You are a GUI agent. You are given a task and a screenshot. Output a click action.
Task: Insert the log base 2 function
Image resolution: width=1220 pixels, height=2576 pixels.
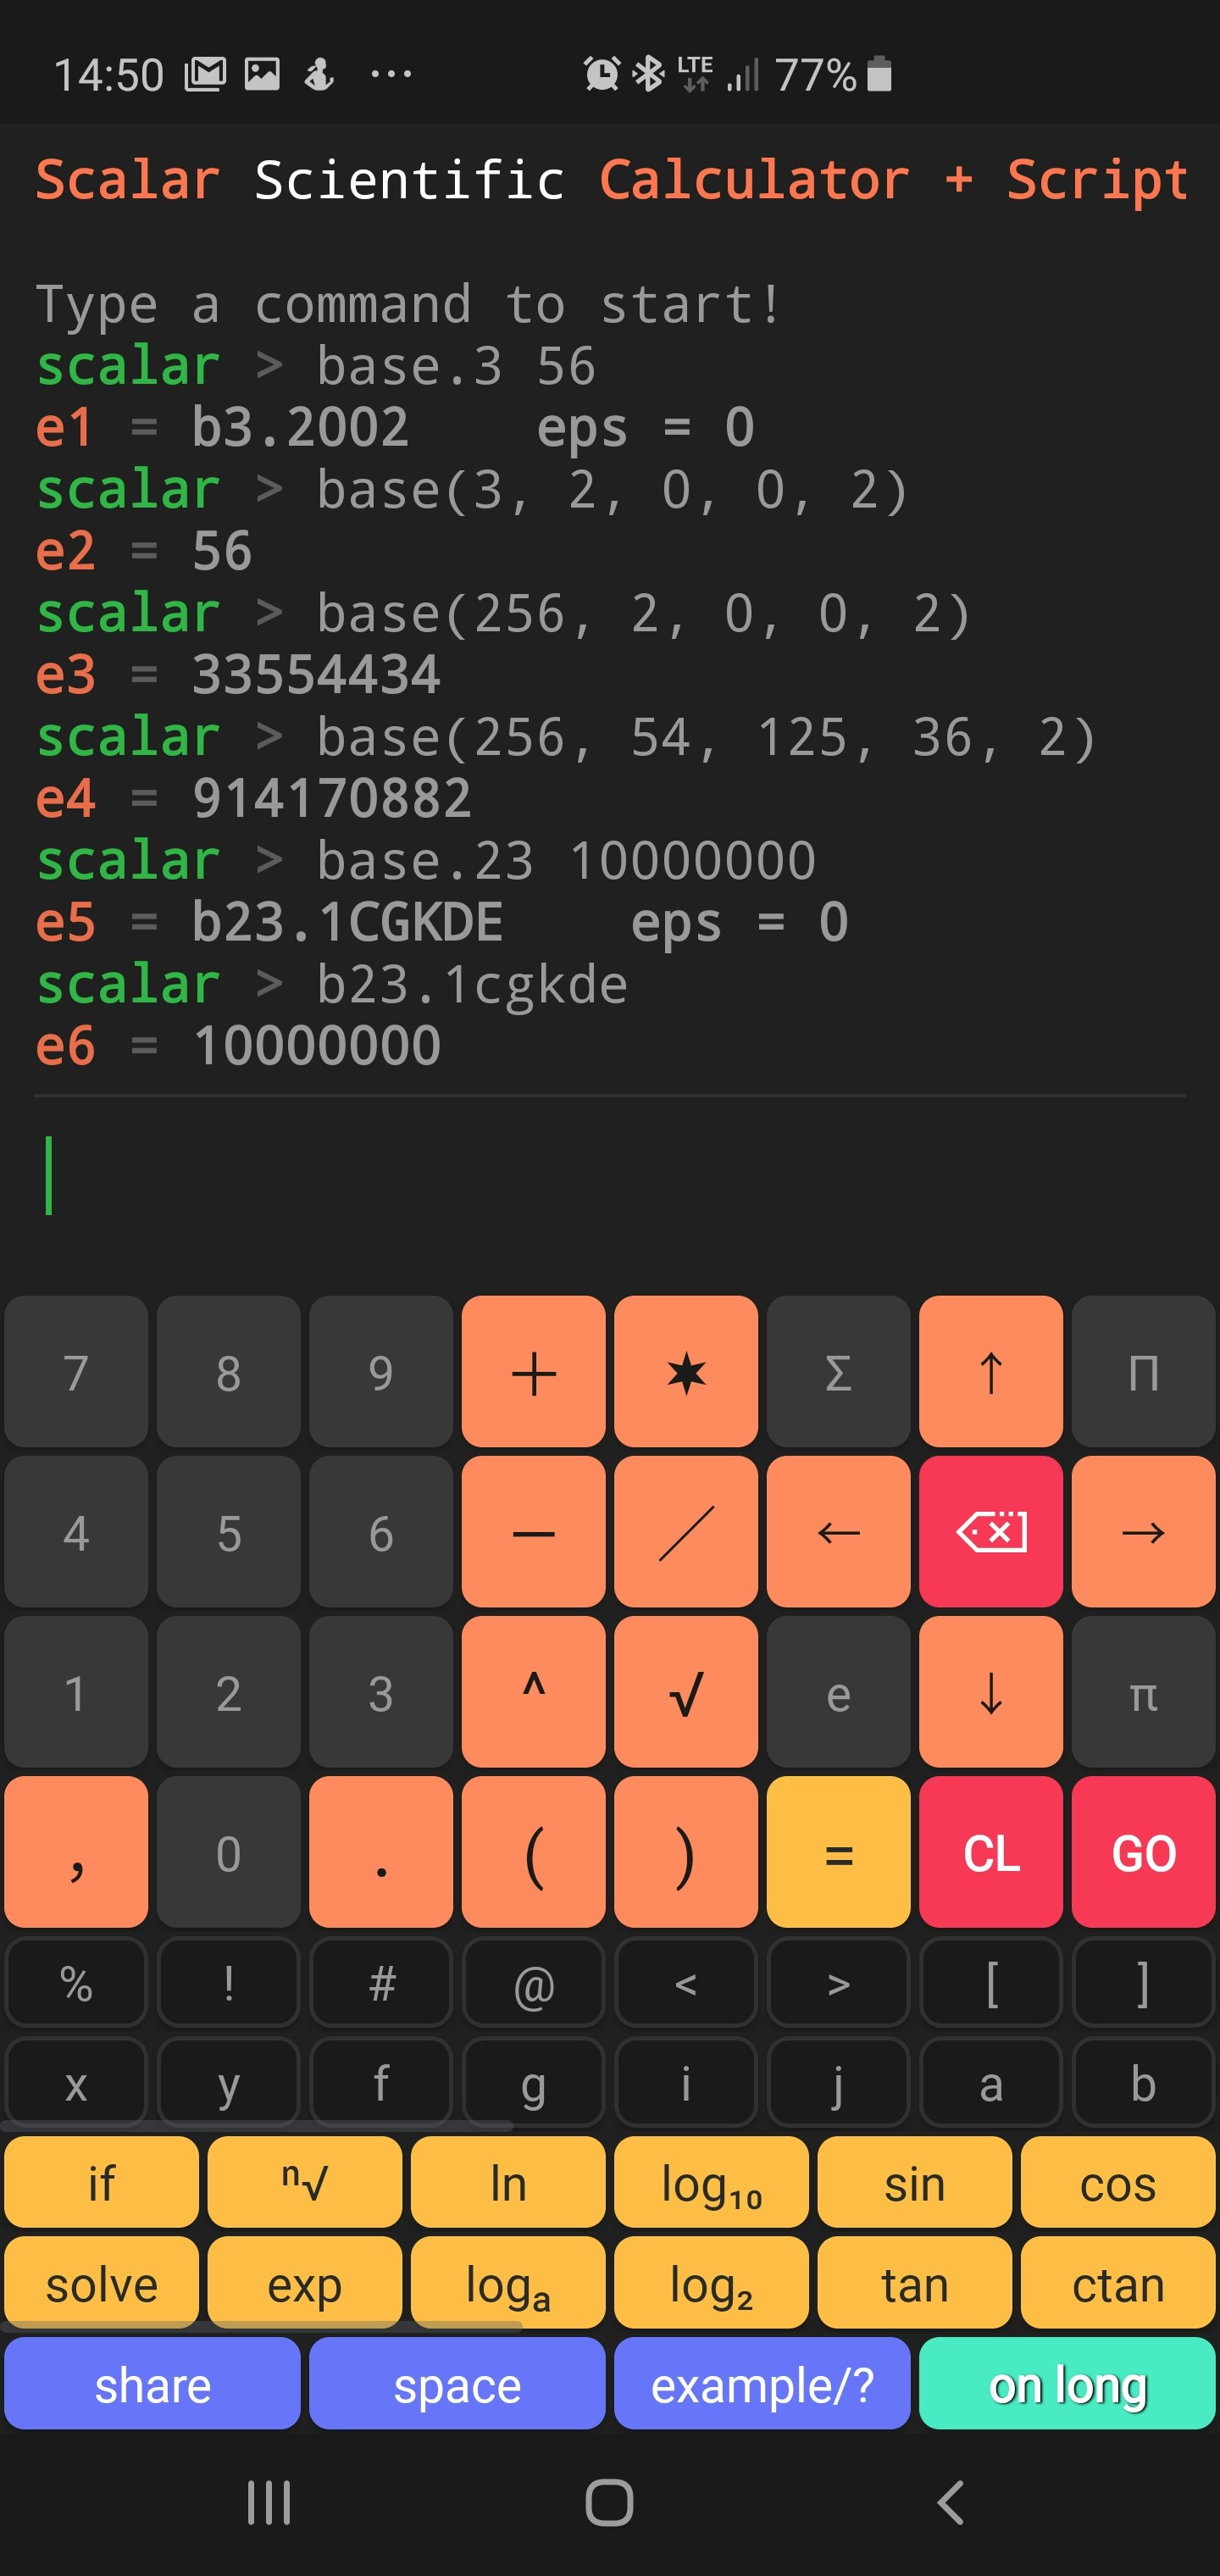click(x=711, y=2282)
